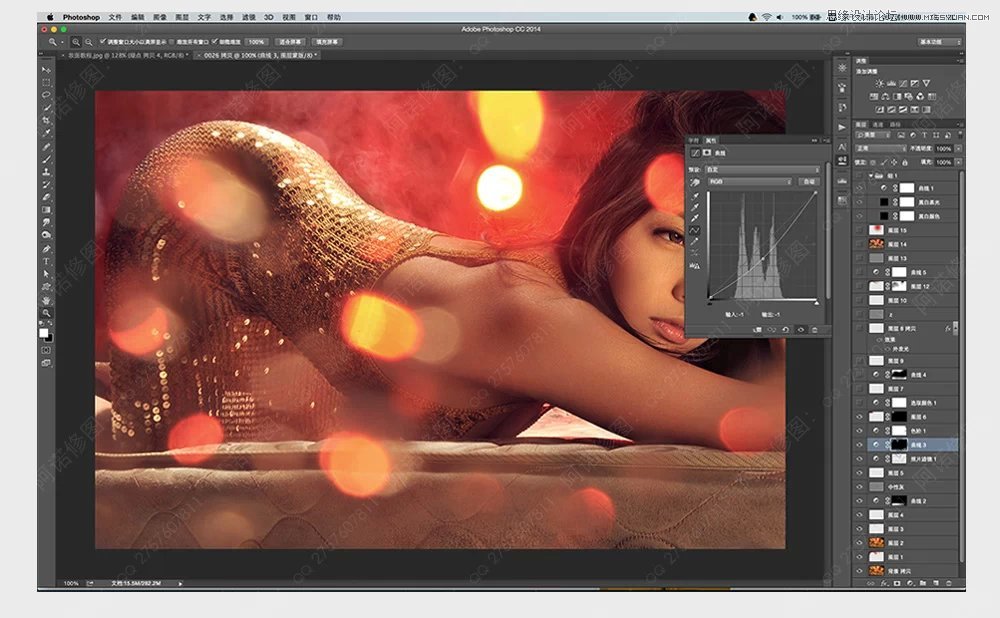Click the delete adjustment trash icon in Properties
Image resolution: width=1000 pixels, height=618 pixels.
(814, 329)
